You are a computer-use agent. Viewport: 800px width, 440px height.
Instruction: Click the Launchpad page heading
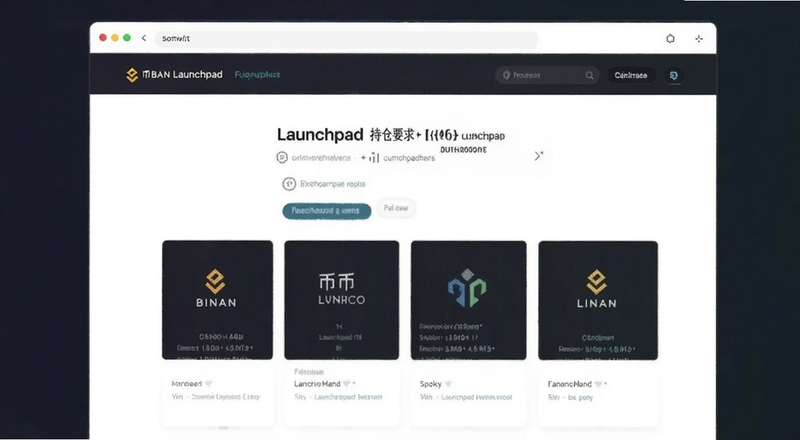point(320,135)
